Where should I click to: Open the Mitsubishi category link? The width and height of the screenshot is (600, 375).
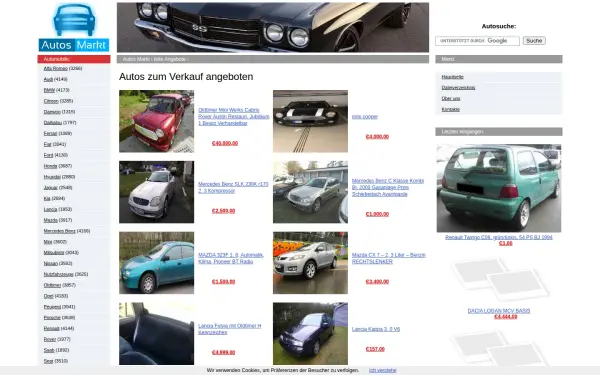[x=54, y=253]
